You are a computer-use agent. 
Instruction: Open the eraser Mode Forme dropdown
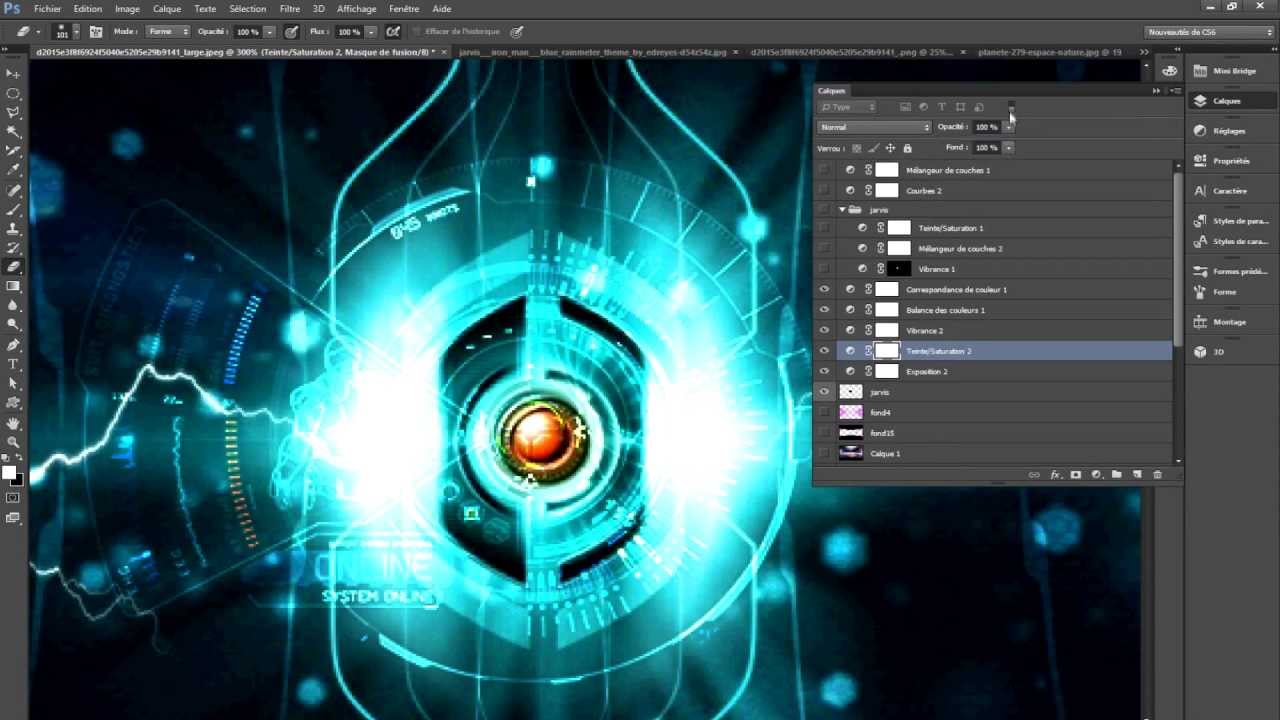[167, 32]
